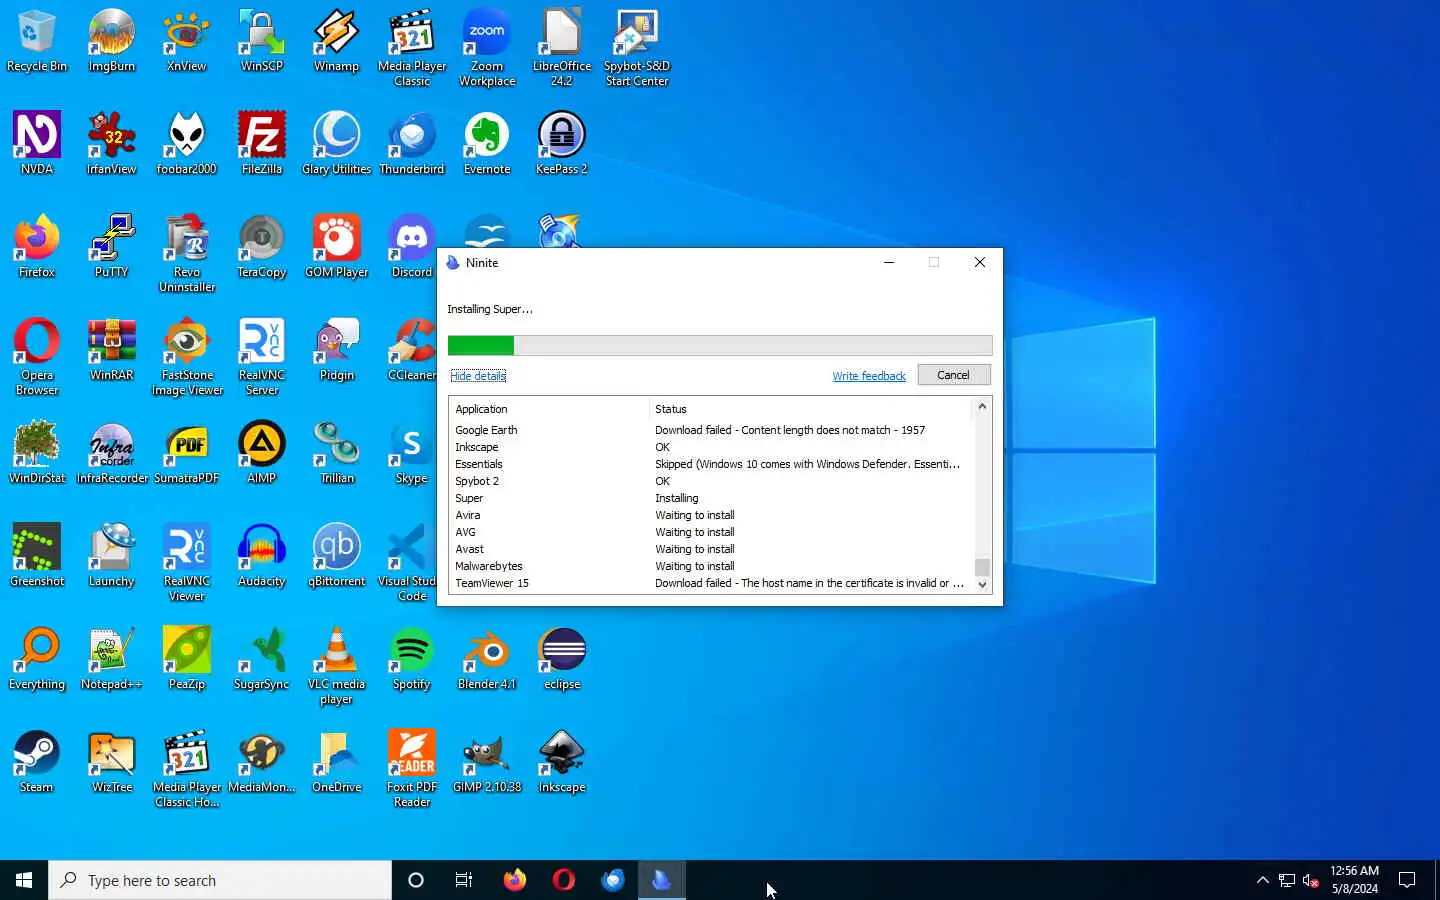Click Hide details link in Ninite
This screenshot has width=1440, height=900.
pos(478,376)
